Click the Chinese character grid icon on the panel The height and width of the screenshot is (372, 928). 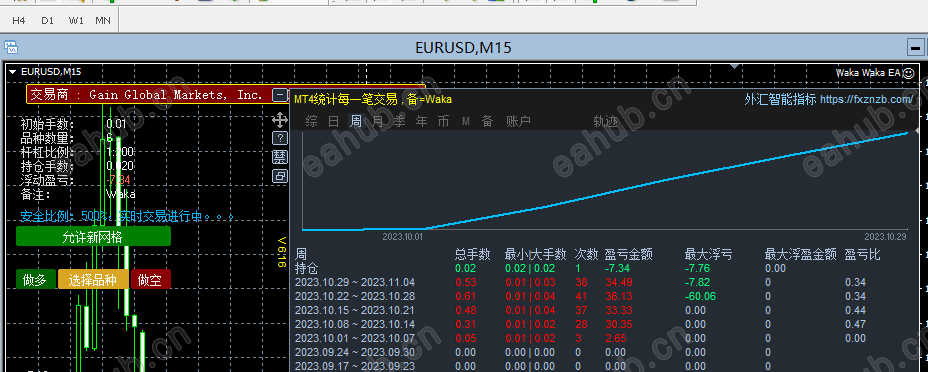(279, 157)
